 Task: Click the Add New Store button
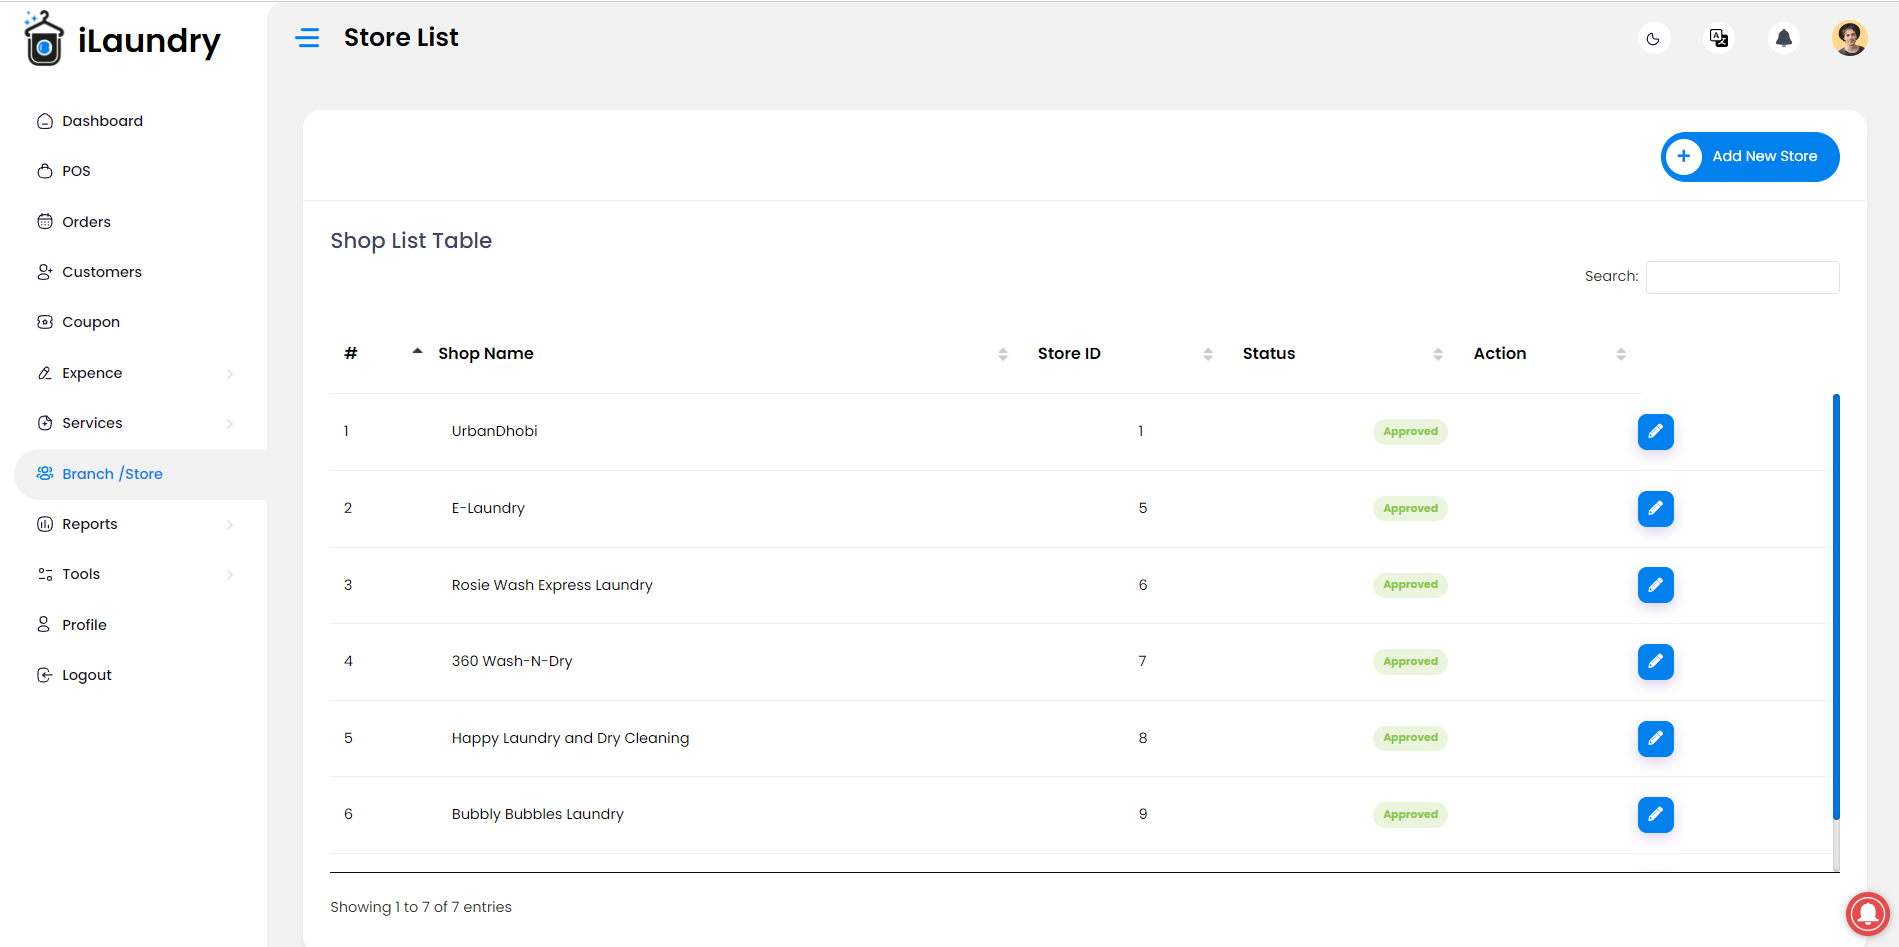coord(1750,157)
